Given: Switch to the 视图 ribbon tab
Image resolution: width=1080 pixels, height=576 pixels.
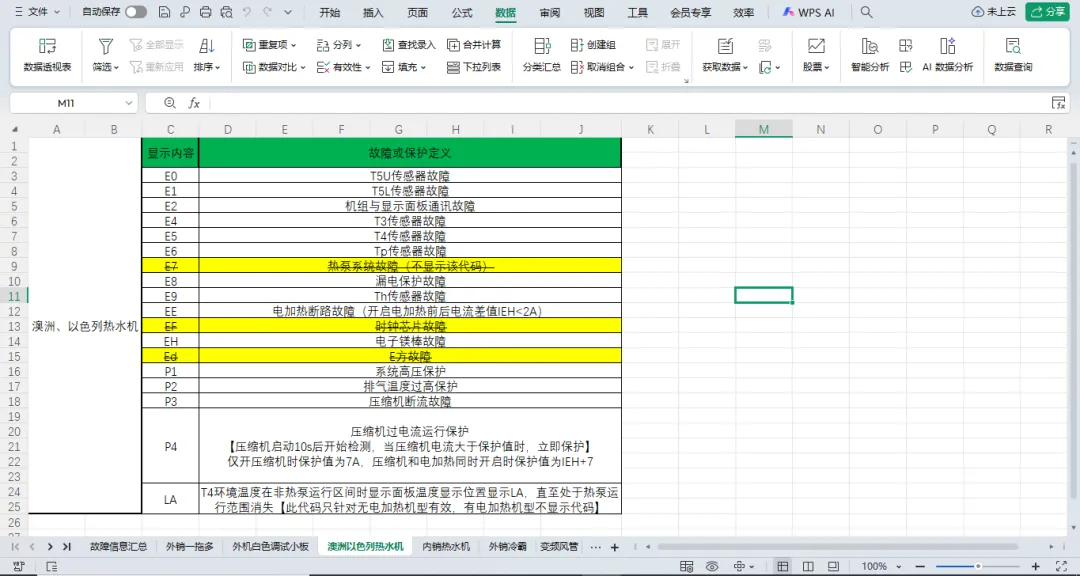Looking at the screenshot, I should [594, 12].
